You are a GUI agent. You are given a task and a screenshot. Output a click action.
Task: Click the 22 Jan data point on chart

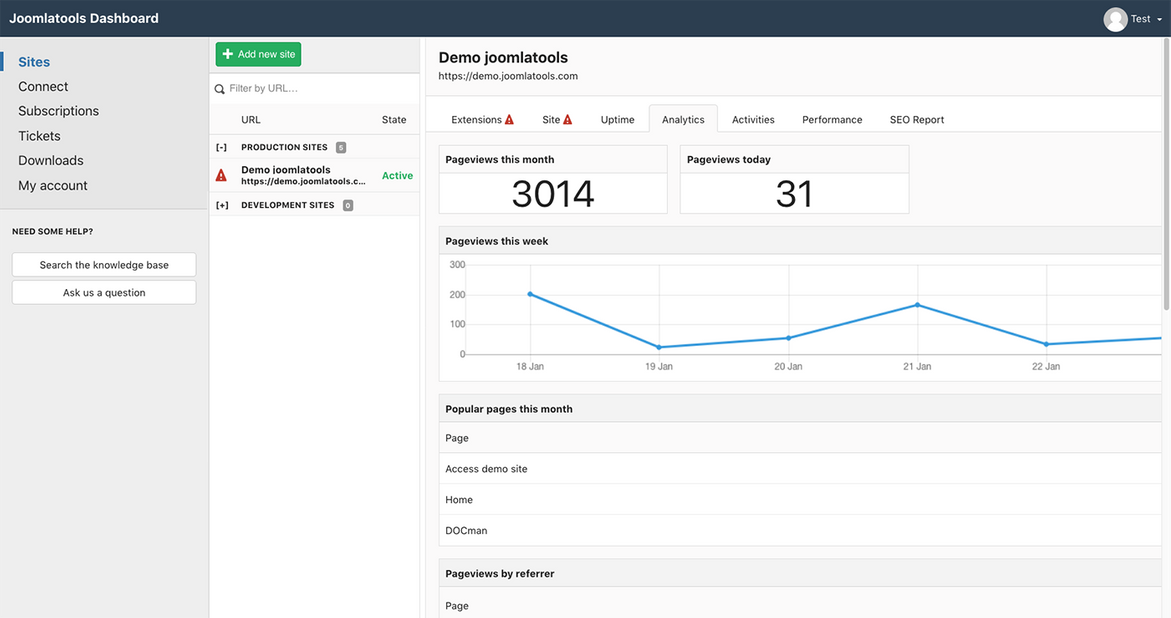[1046, 344]
